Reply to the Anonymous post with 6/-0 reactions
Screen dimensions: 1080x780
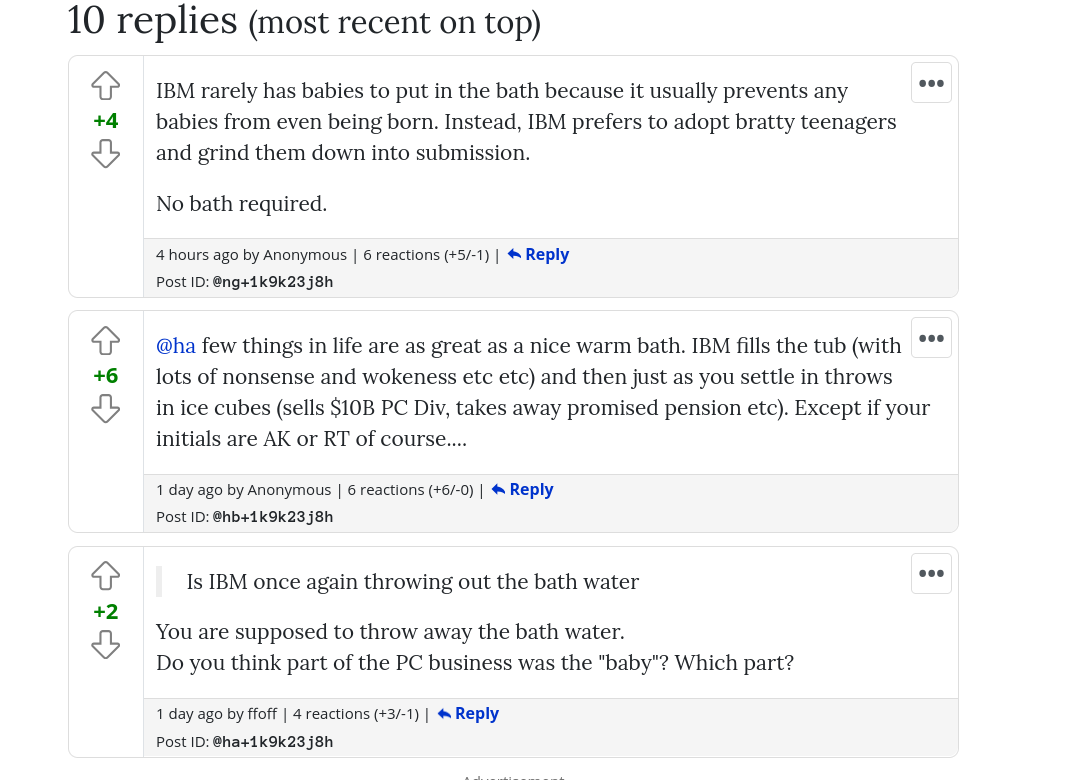(522, 490)
